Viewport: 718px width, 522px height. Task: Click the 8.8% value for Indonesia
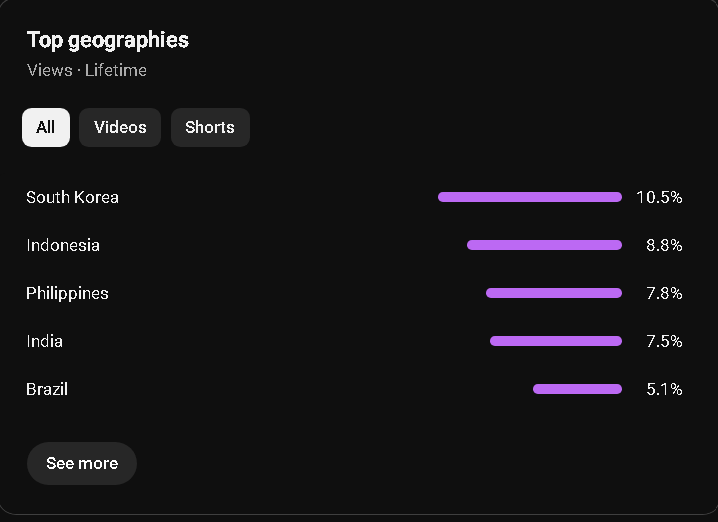664,245
